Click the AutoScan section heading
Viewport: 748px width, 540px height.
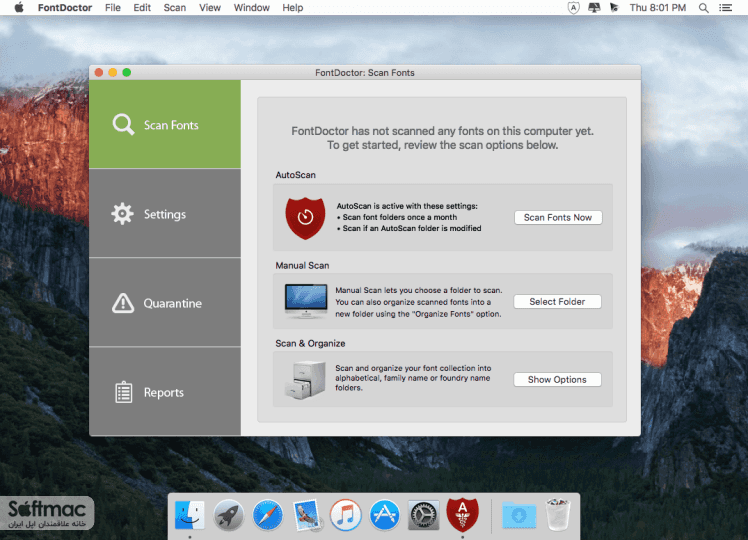(x=295, y=175)
